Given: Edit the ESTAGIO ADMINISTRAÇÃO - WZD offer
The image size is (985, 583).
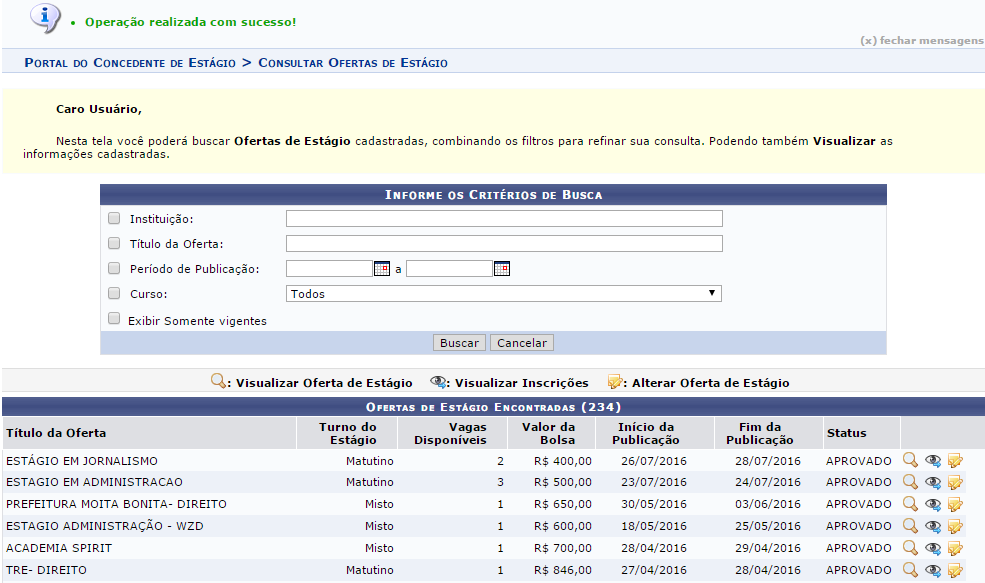Looking at the screenshot, I should point(955,526).
